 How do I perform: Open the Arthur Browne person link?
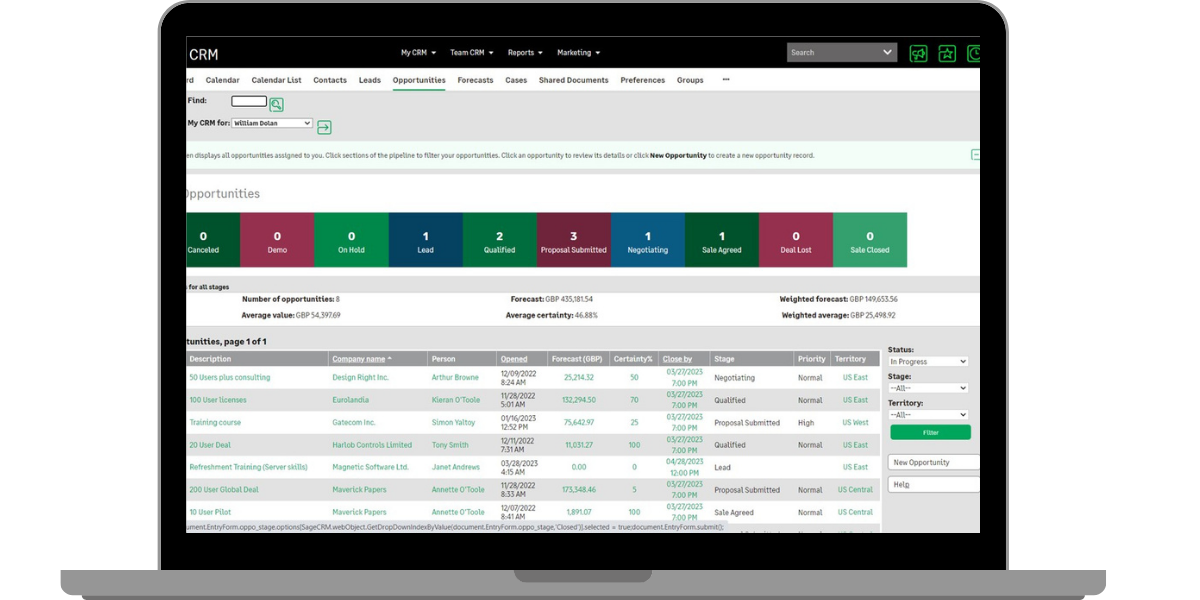point(455,378)
